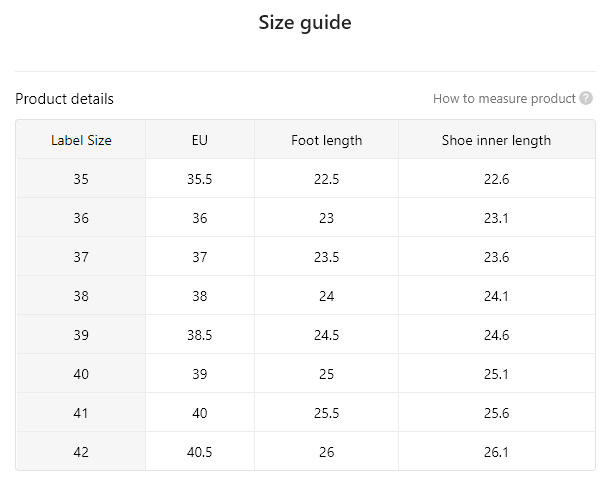Viewport: 602px width, 480px height.
Task: Click shoe inner length 26.1 cell
Action: [x=496, y=452]
